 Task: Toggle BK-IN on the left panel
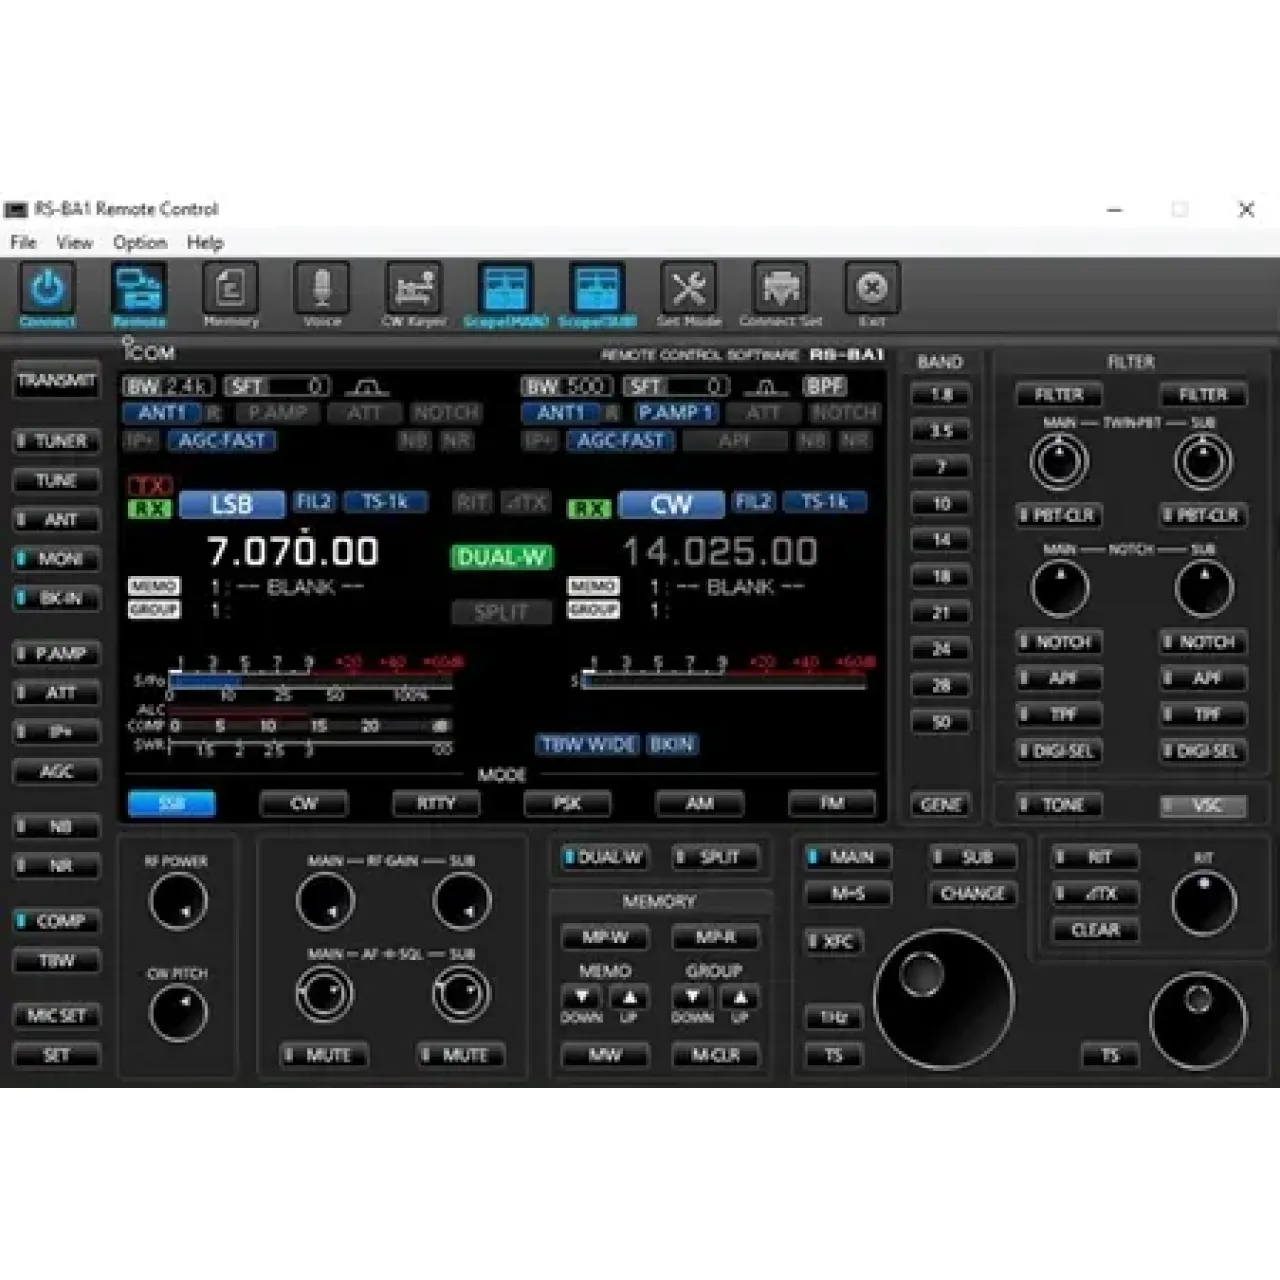click(56, 599)
